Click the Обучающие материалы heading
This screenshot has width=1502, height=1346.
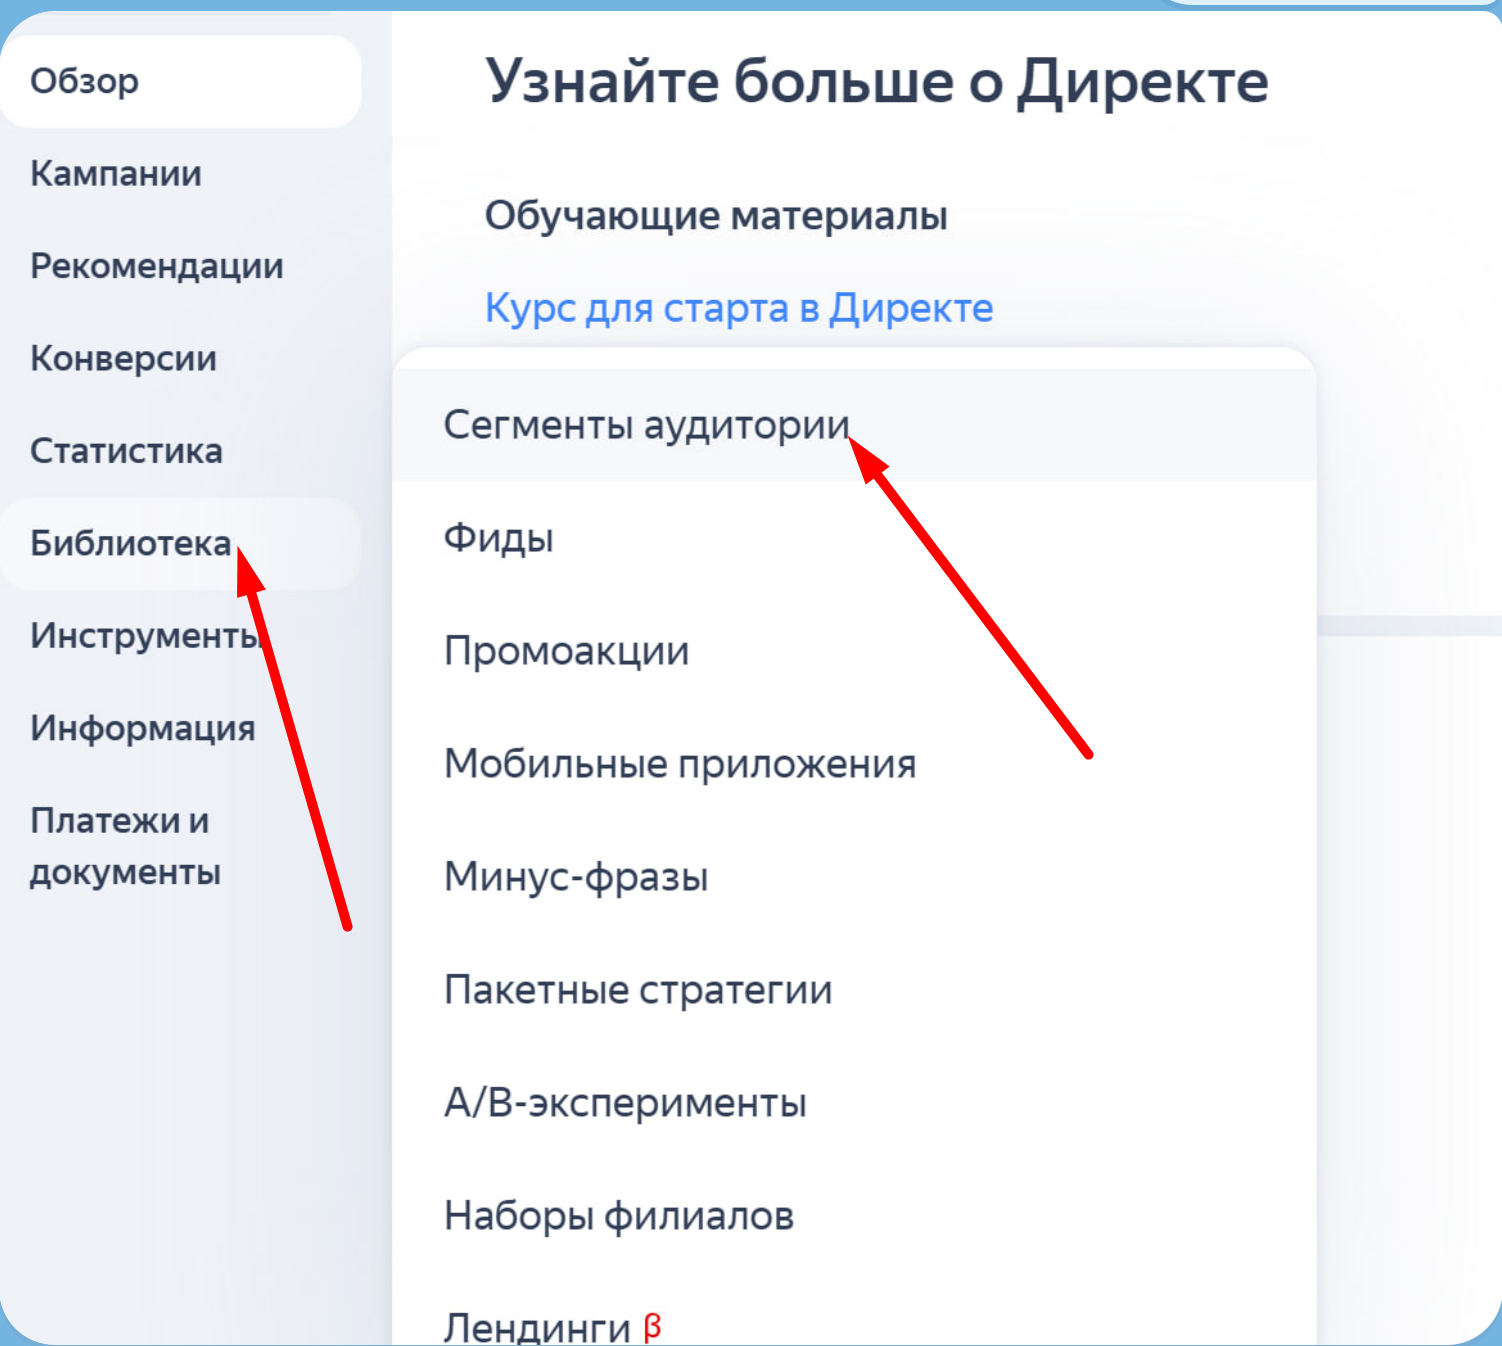click(x=716, y=216)
